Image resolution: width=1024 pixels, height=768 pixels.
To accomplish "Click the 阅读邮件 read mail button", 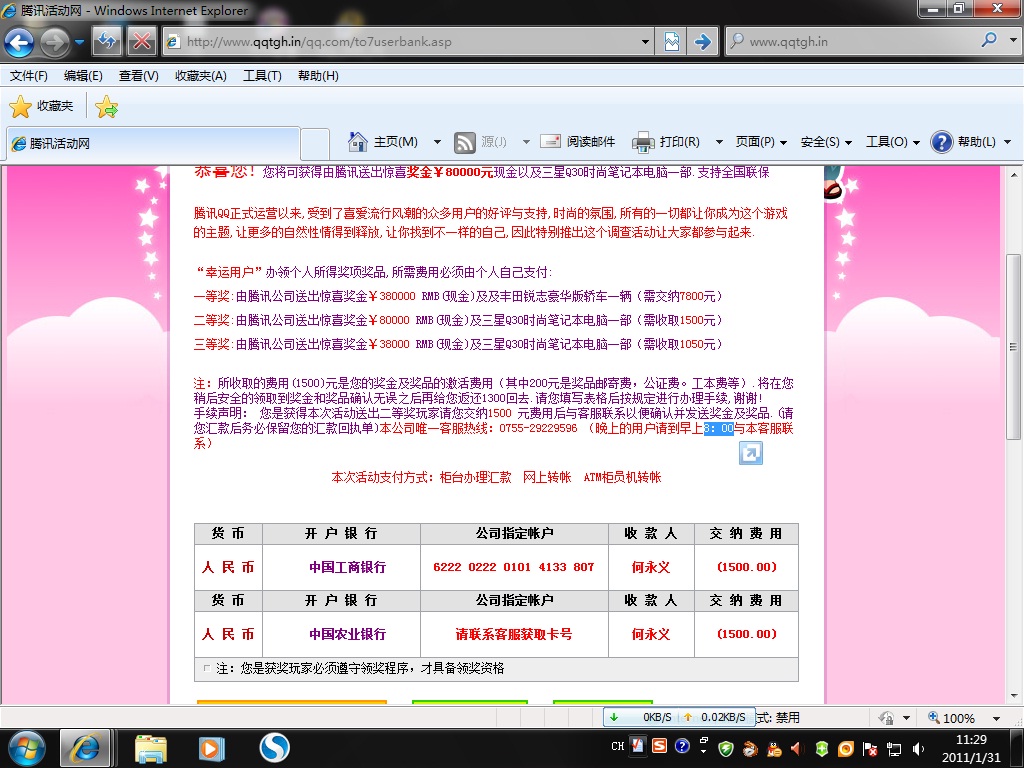I will point(578,142).
